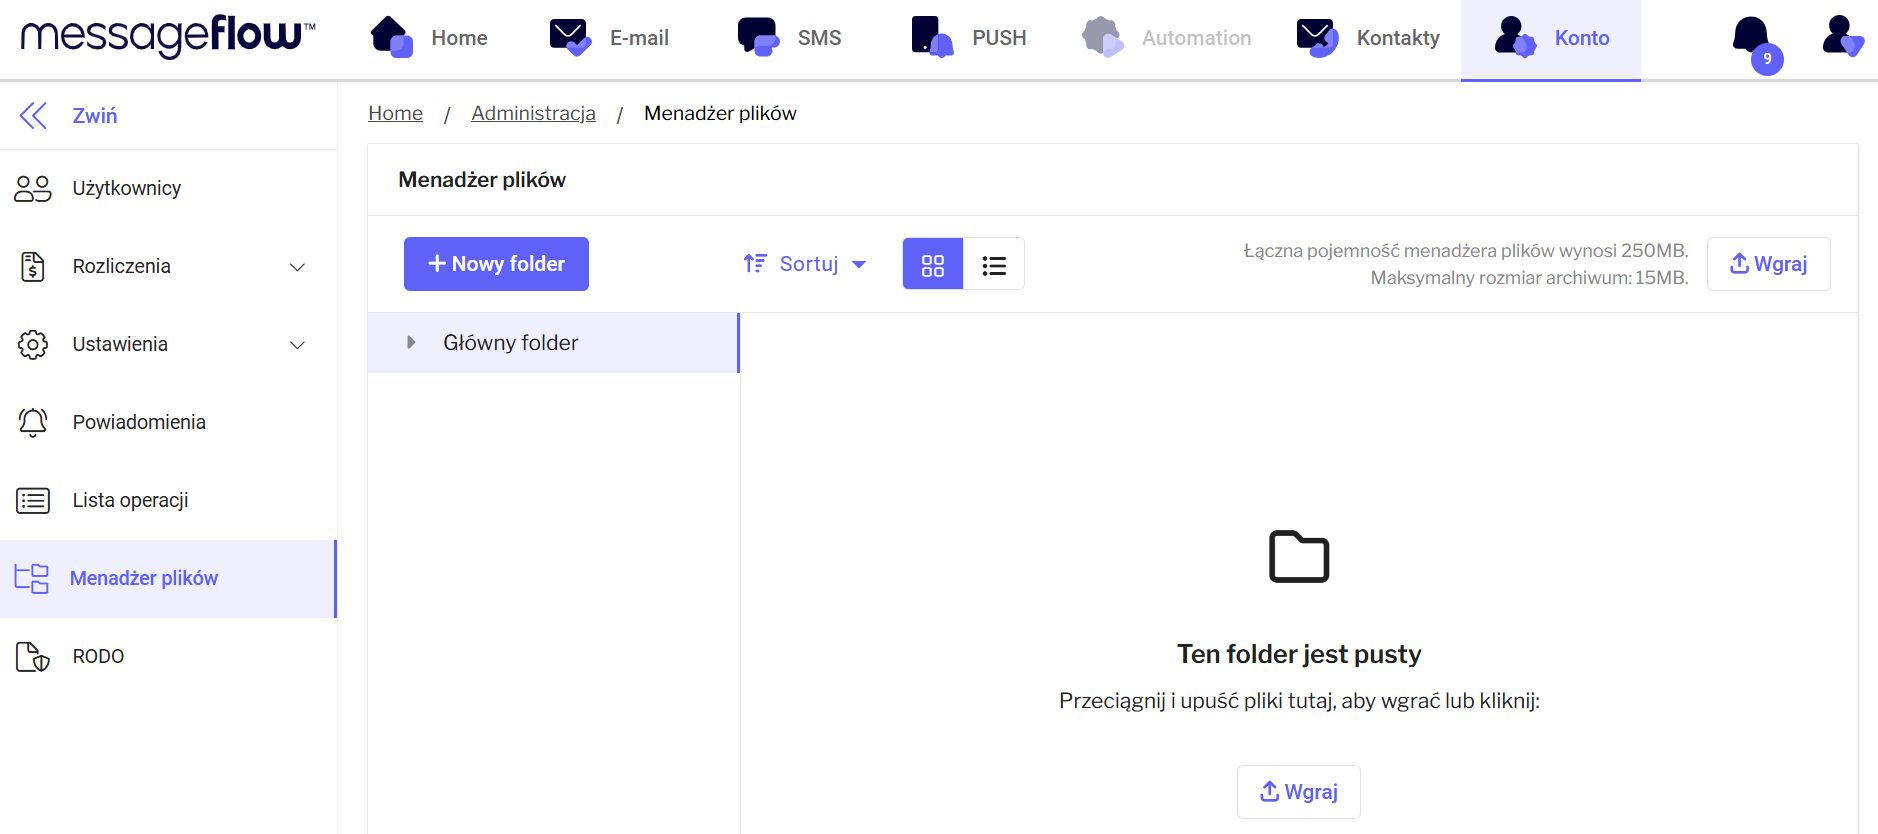
Task: Switch to grid view
Action: (x=932, y=265)
